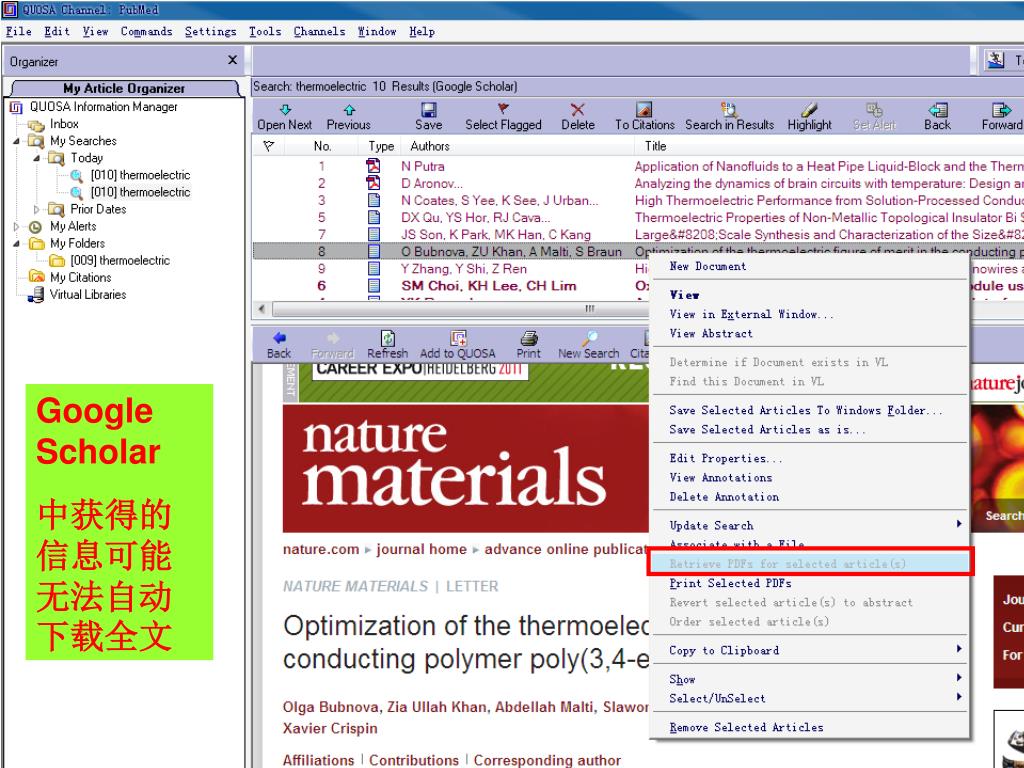Viewport: 1024px width, 768px height.
Task: Click document icon in Y Zhang row
Action: (374, 268)
